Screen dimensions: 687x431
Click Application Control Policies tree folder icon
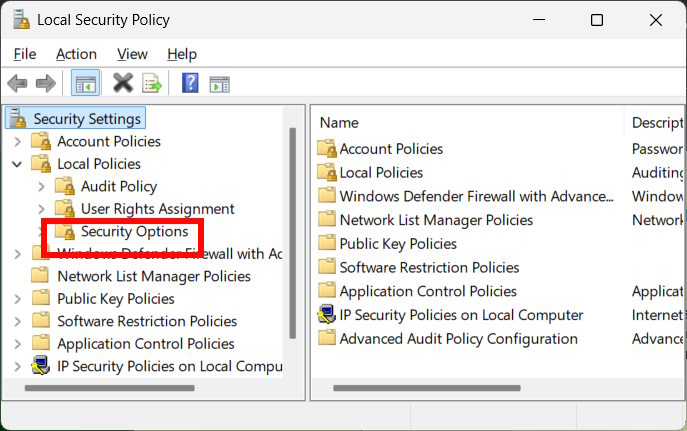(x=40, y=343)
